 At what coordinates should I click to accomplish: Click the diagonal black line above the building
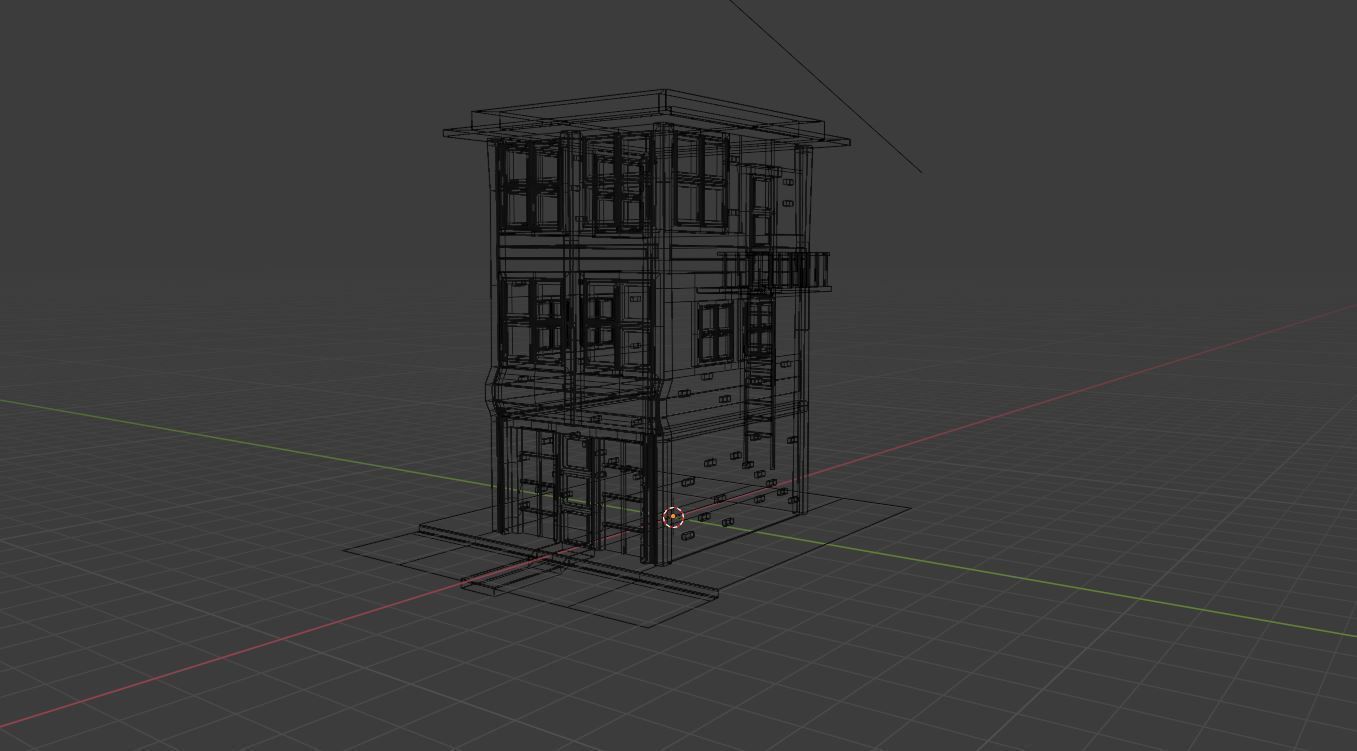tap(825, 86)
